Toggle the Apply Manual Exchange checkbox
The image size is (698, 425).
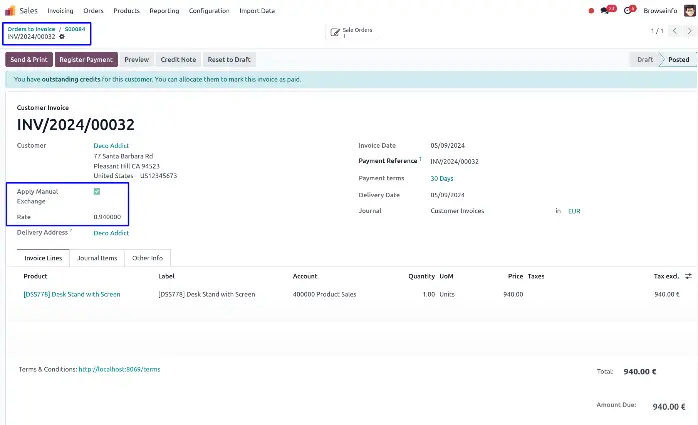(97, 190)
